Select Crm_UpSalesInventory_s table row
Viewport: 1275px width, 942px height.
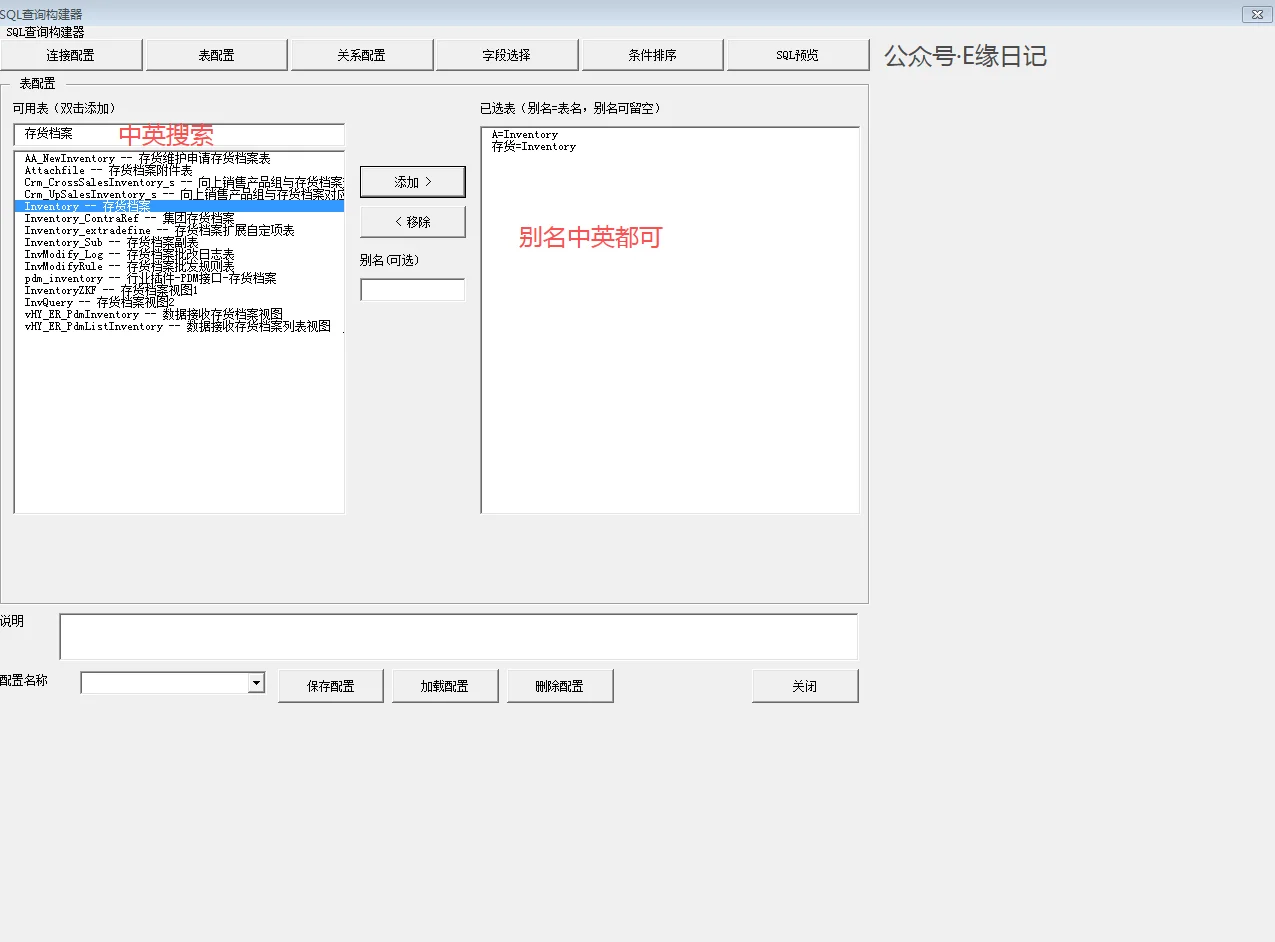pos(180,194)
